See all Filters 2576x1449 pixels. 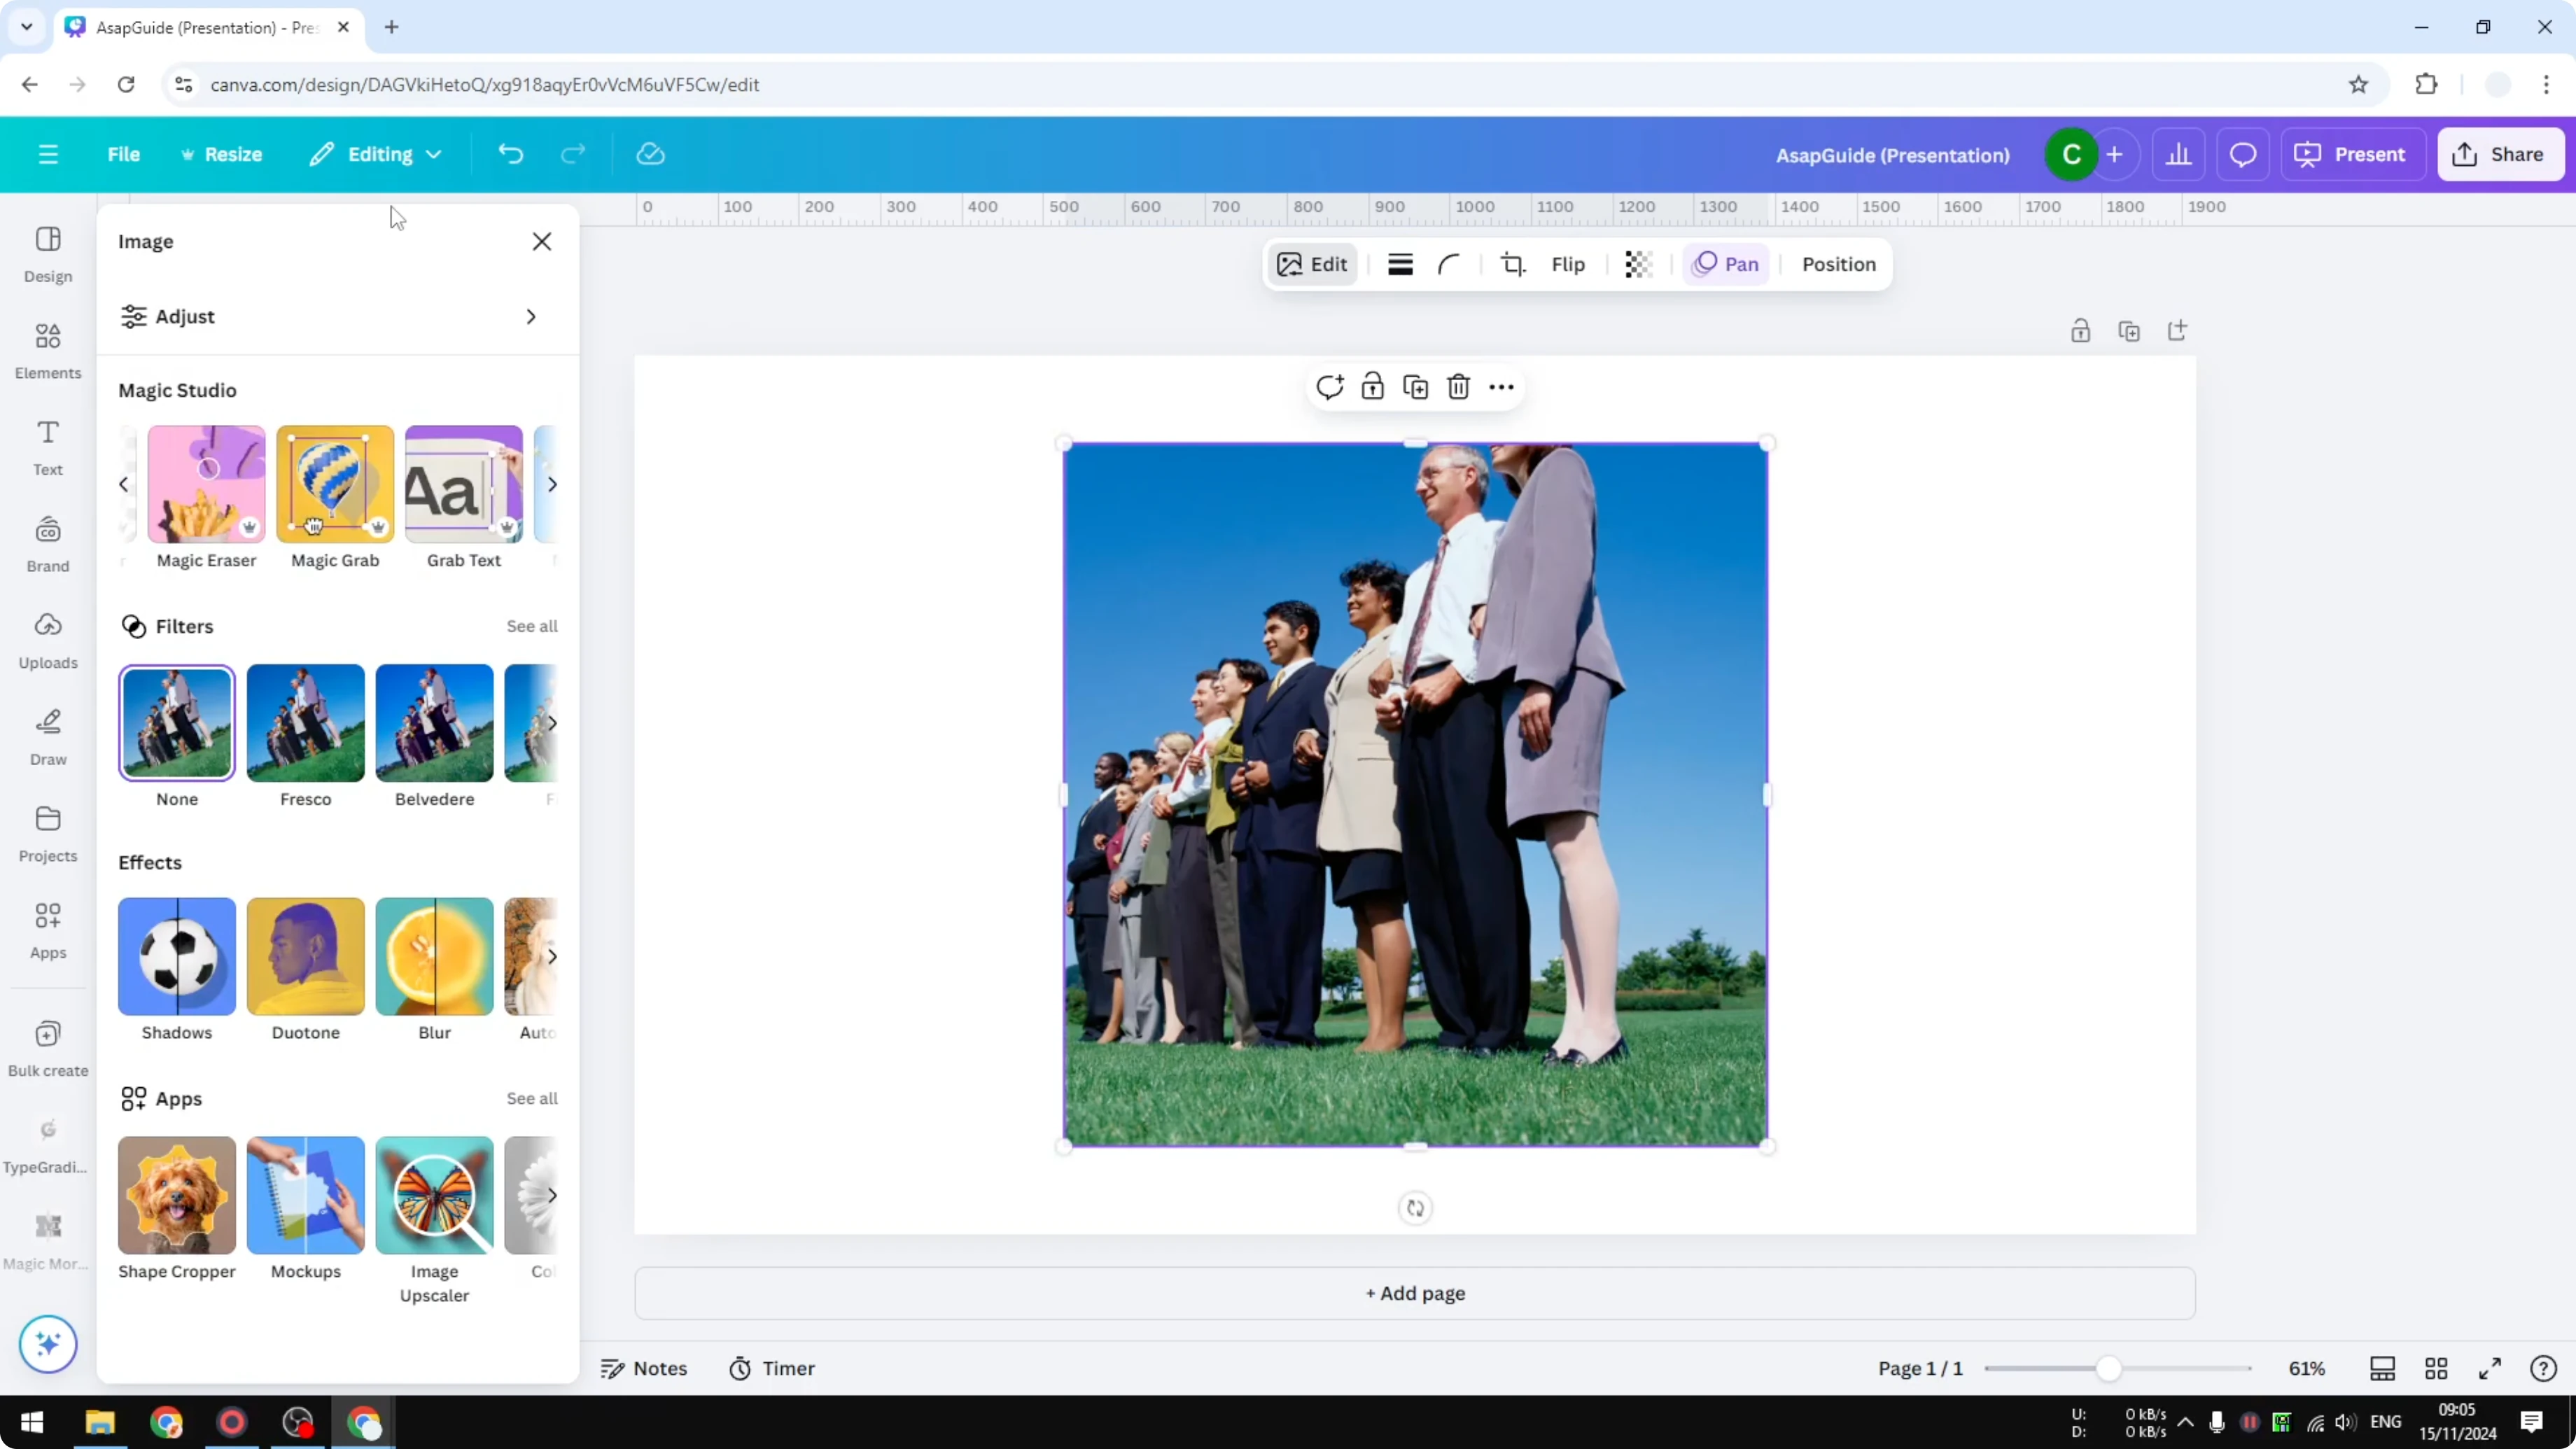tap(531, 626)
